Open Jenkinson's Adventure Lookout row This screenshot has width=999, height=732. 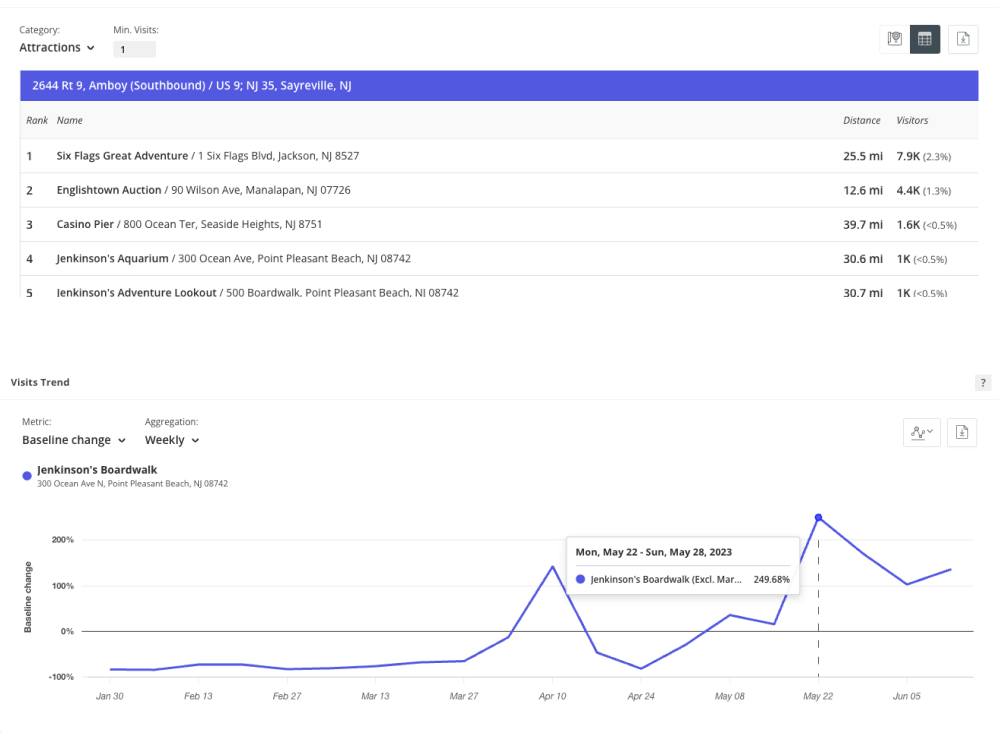click(x=499, y=289)
